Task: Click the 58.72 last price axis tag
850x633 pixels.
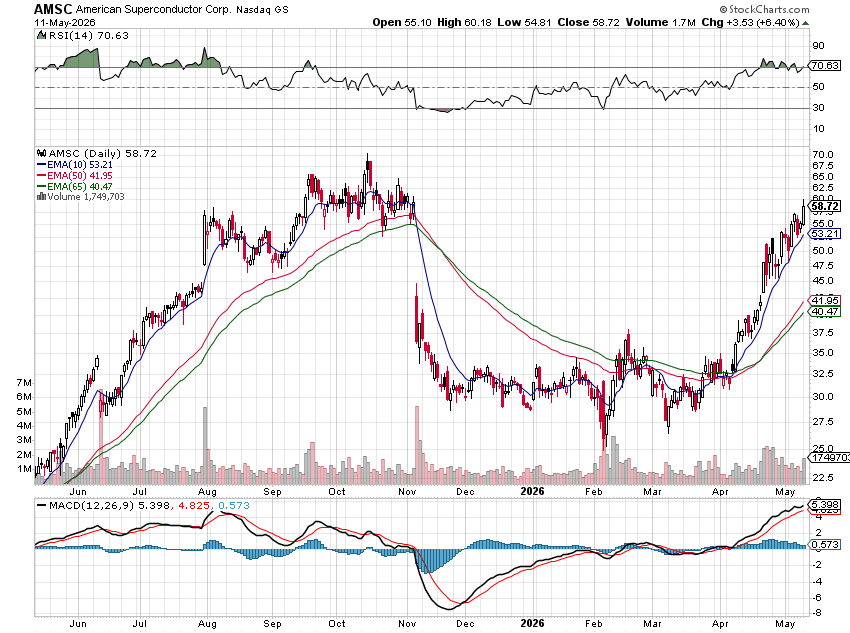Action: 825,206
